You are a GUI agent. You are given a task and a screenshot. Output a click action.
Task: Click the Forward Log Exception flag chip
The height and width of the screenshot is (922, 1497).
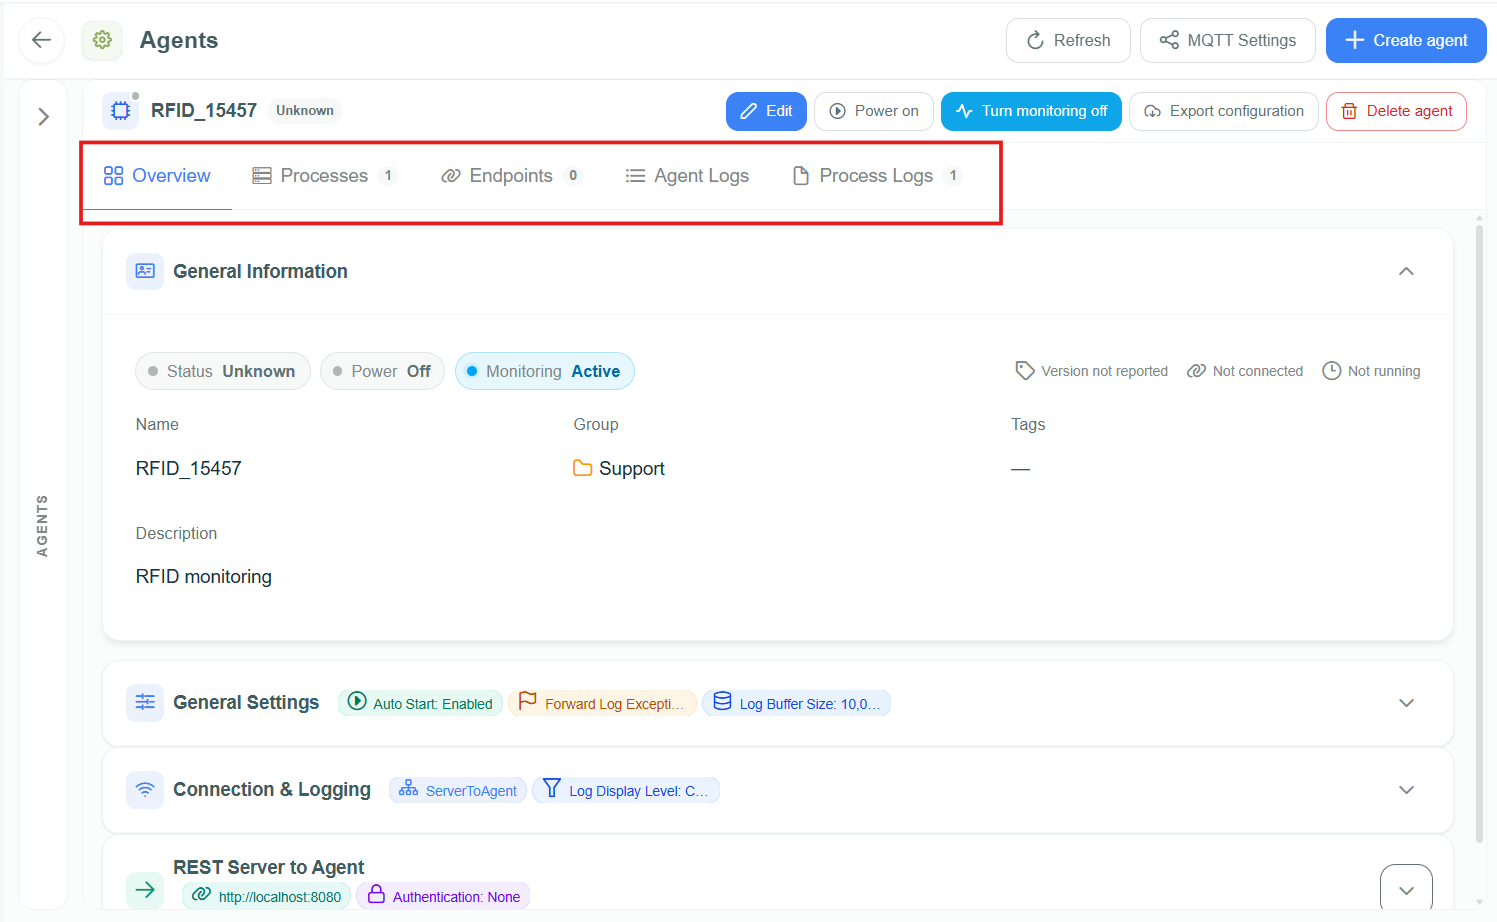602,703
